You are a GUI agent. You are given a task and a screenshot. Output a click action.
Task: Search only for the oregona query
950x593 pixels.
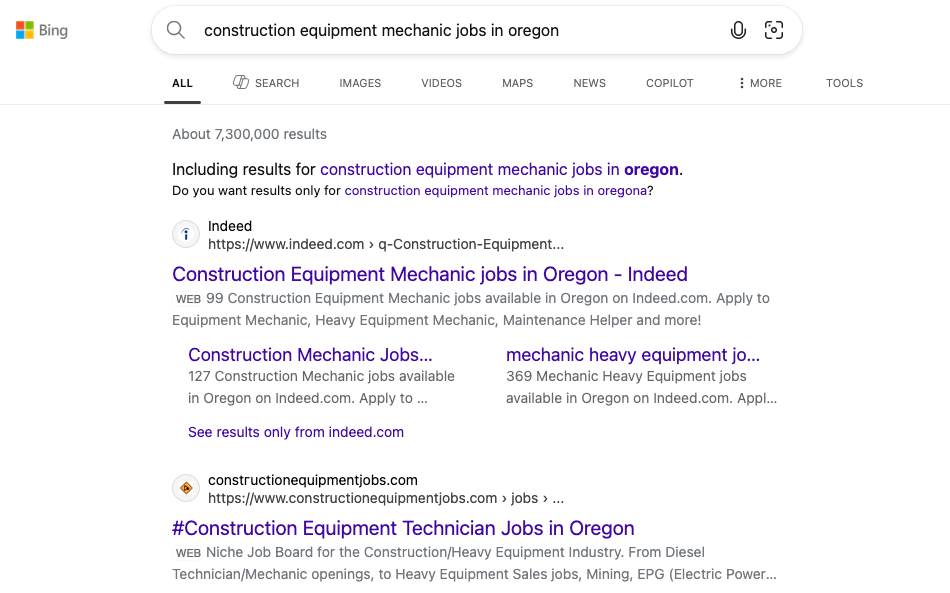[x=495, y=190]
